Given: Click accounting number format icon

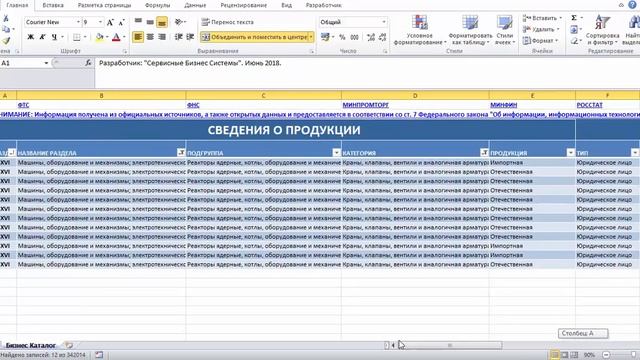Looking at the screenshot, I should tap(325, 37).
